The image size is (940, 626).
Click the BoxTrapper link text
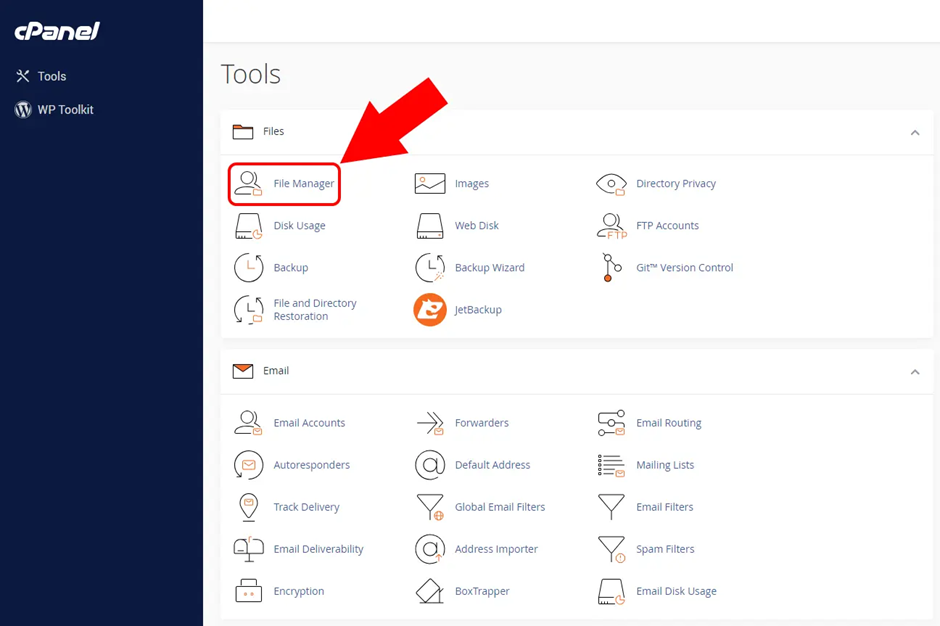482,591
